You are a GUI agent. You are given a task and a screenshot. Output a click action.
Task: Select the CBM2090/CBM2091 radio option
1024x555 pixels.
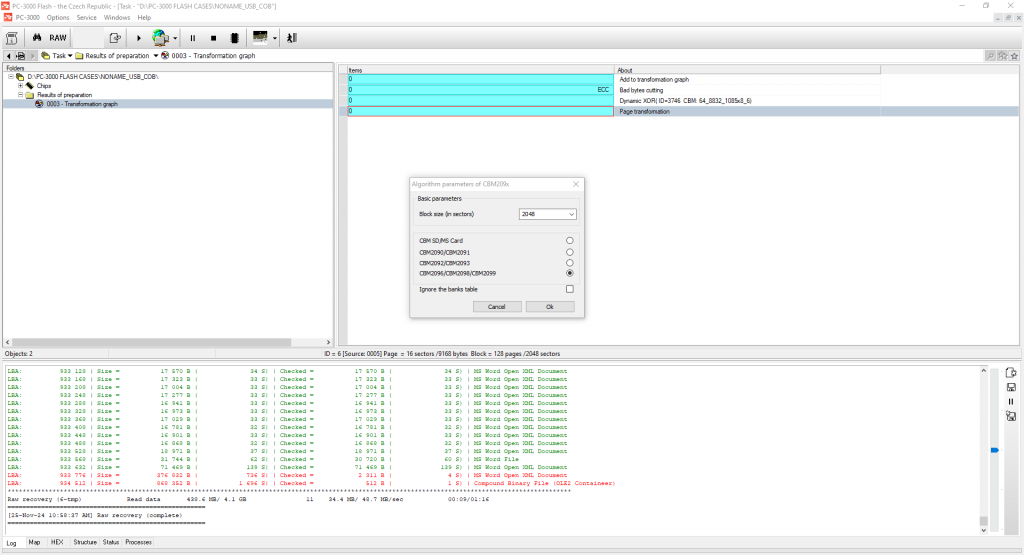(570, 251)
